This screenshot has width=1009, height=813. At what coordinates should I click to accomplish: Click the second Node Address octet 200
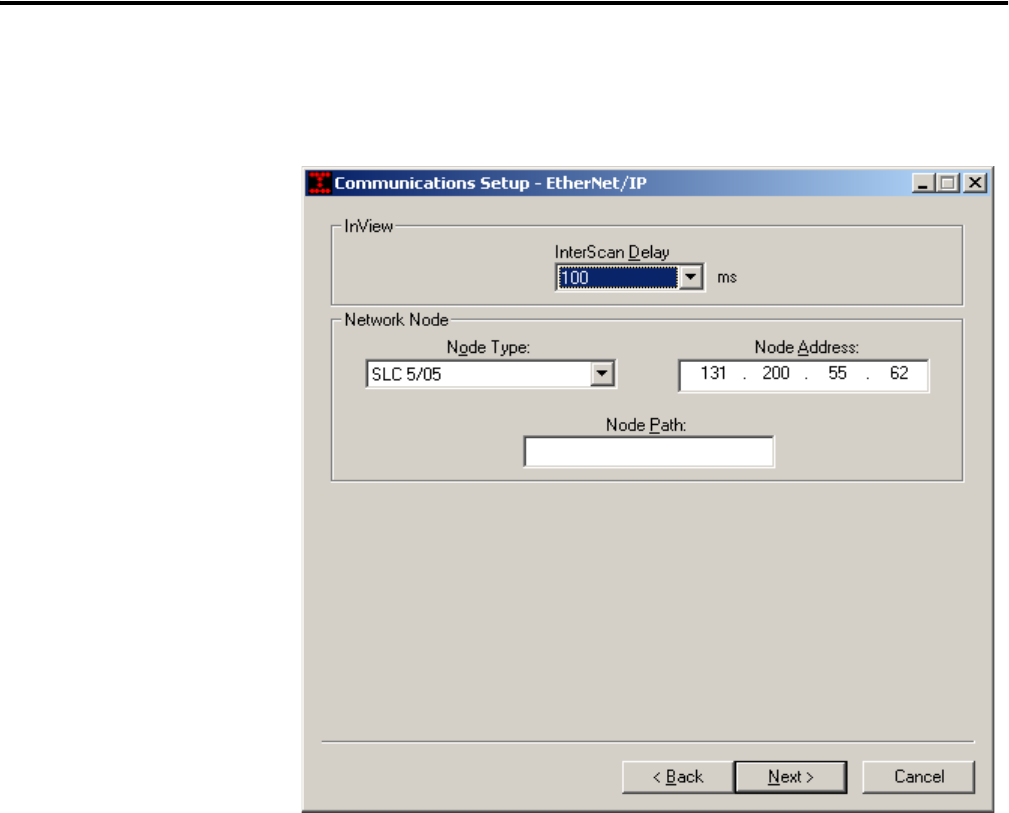click(775, 373)
